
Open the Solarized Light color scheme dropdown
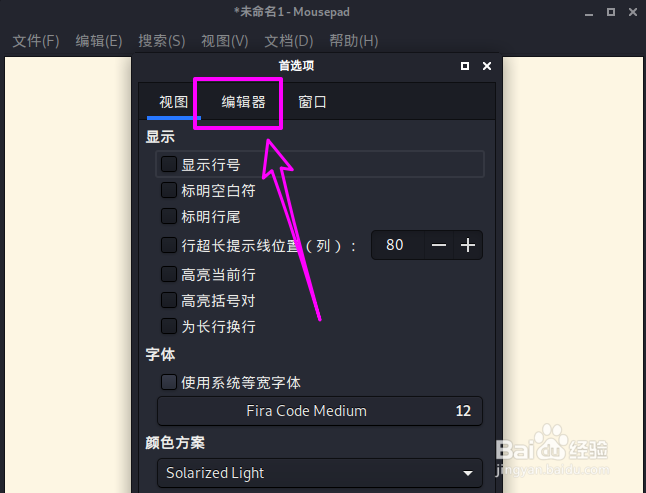320,473
